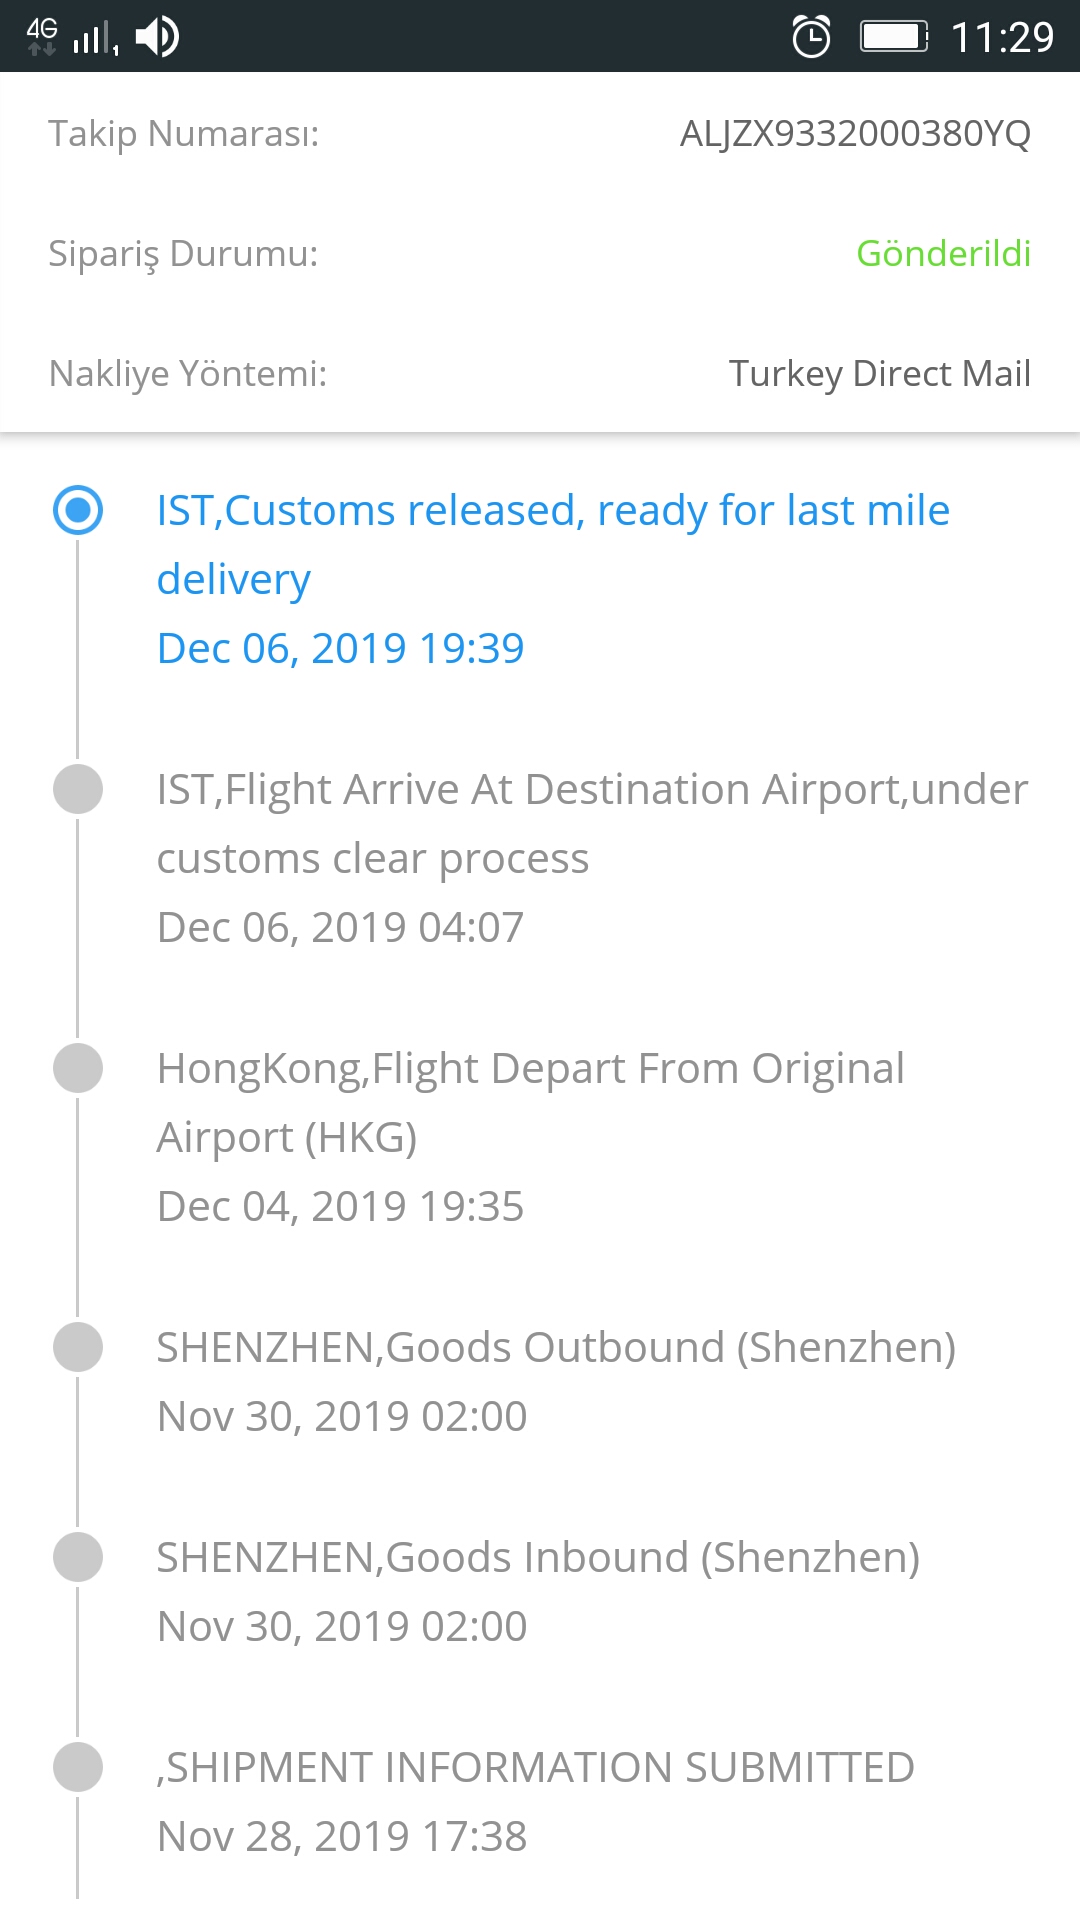Tap tracking number ALJZX9332000380YQ
1080x1920 pixels.
coord(855,133)
